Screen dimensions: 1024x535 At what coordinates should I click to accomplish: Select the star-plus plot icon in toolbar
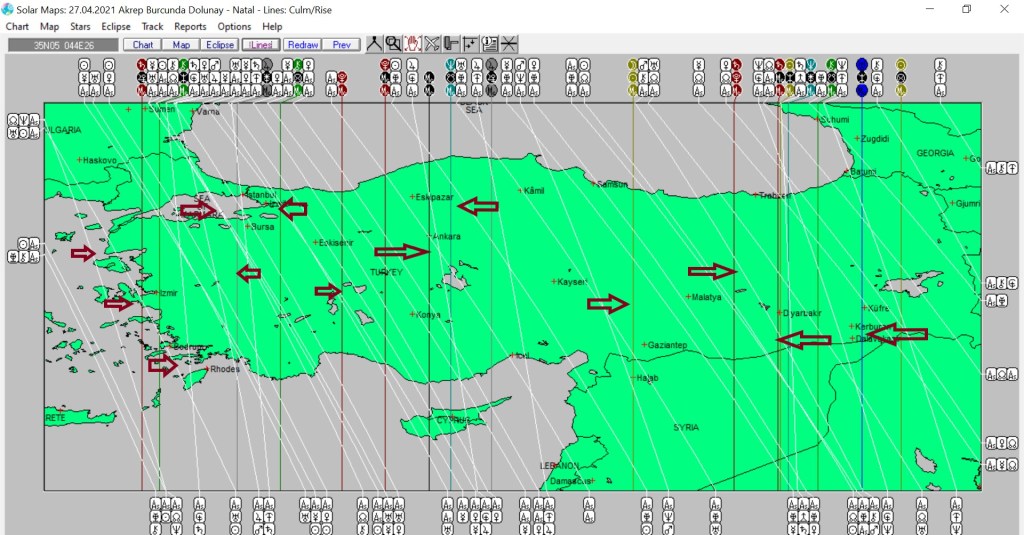click(x=470, y=44)
